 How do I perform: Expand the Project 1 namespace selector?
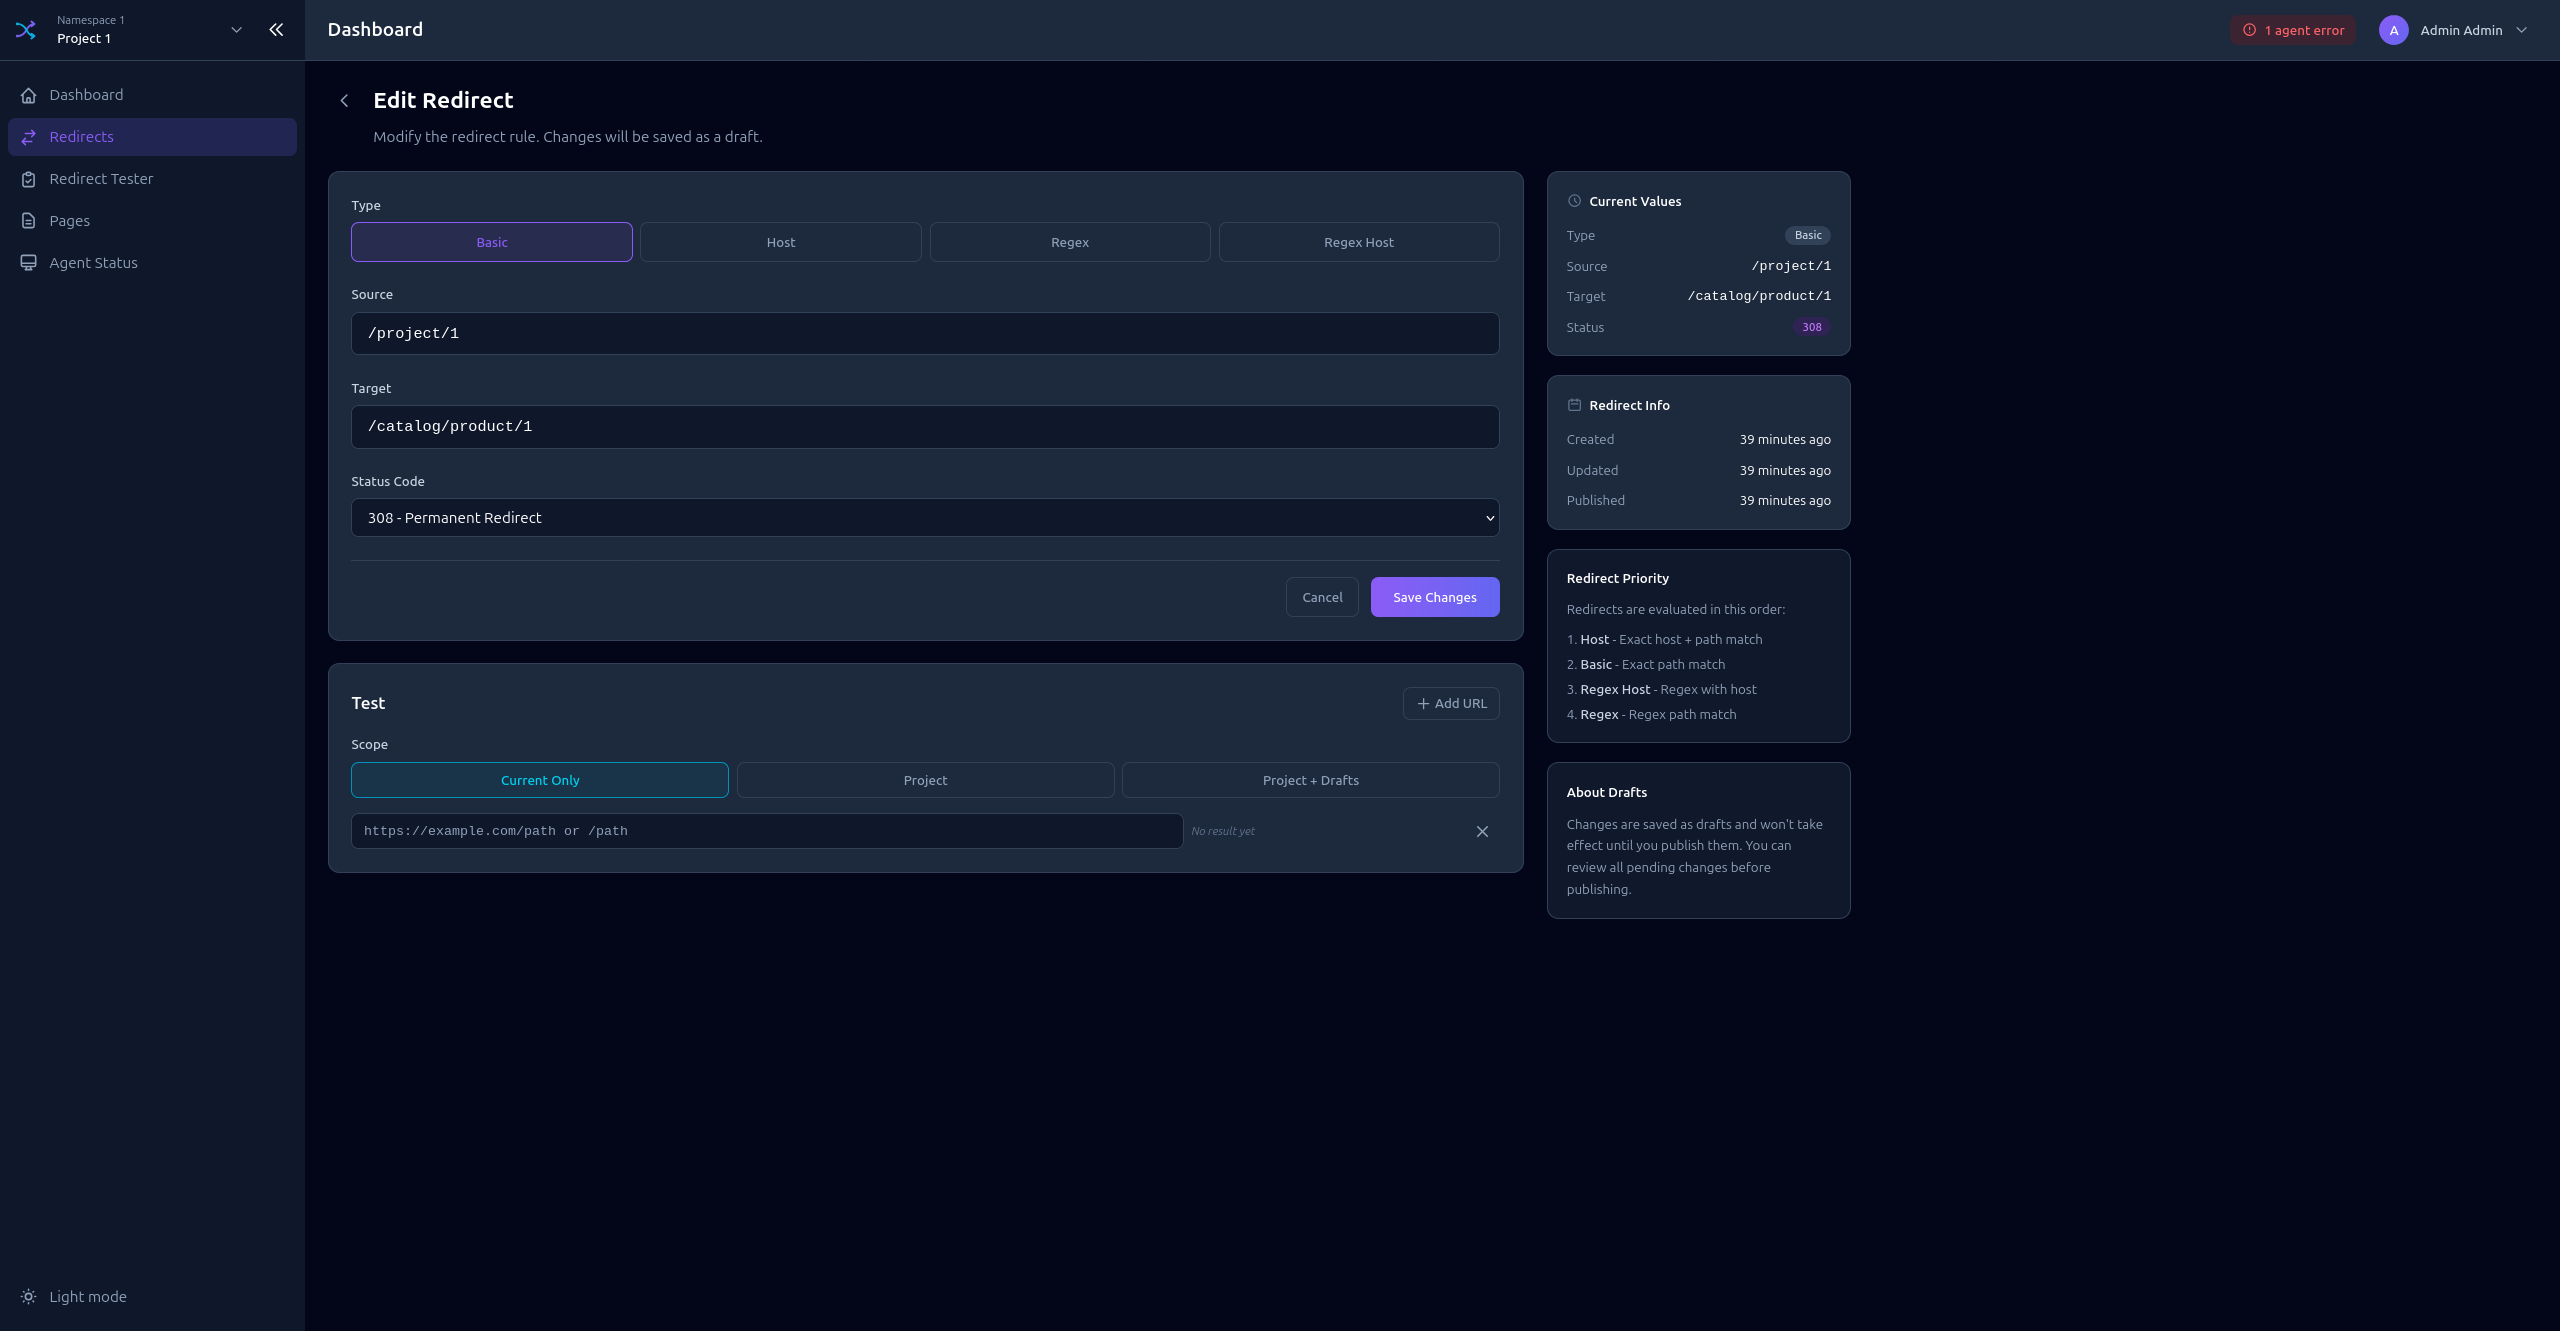point(236,30)
